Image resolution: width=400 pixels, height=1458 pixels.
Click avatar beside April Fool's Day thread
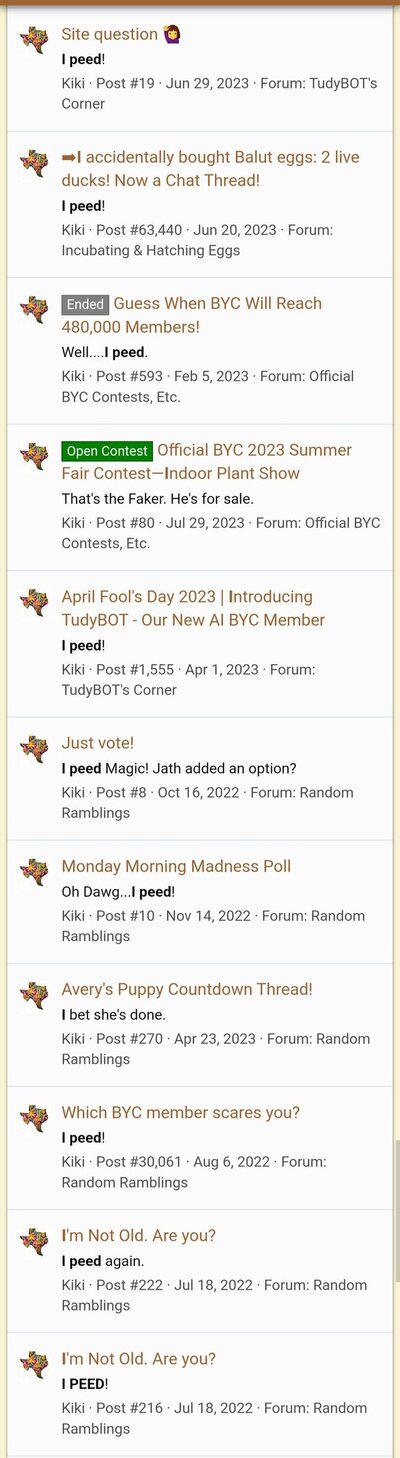(x=34, y=603)
